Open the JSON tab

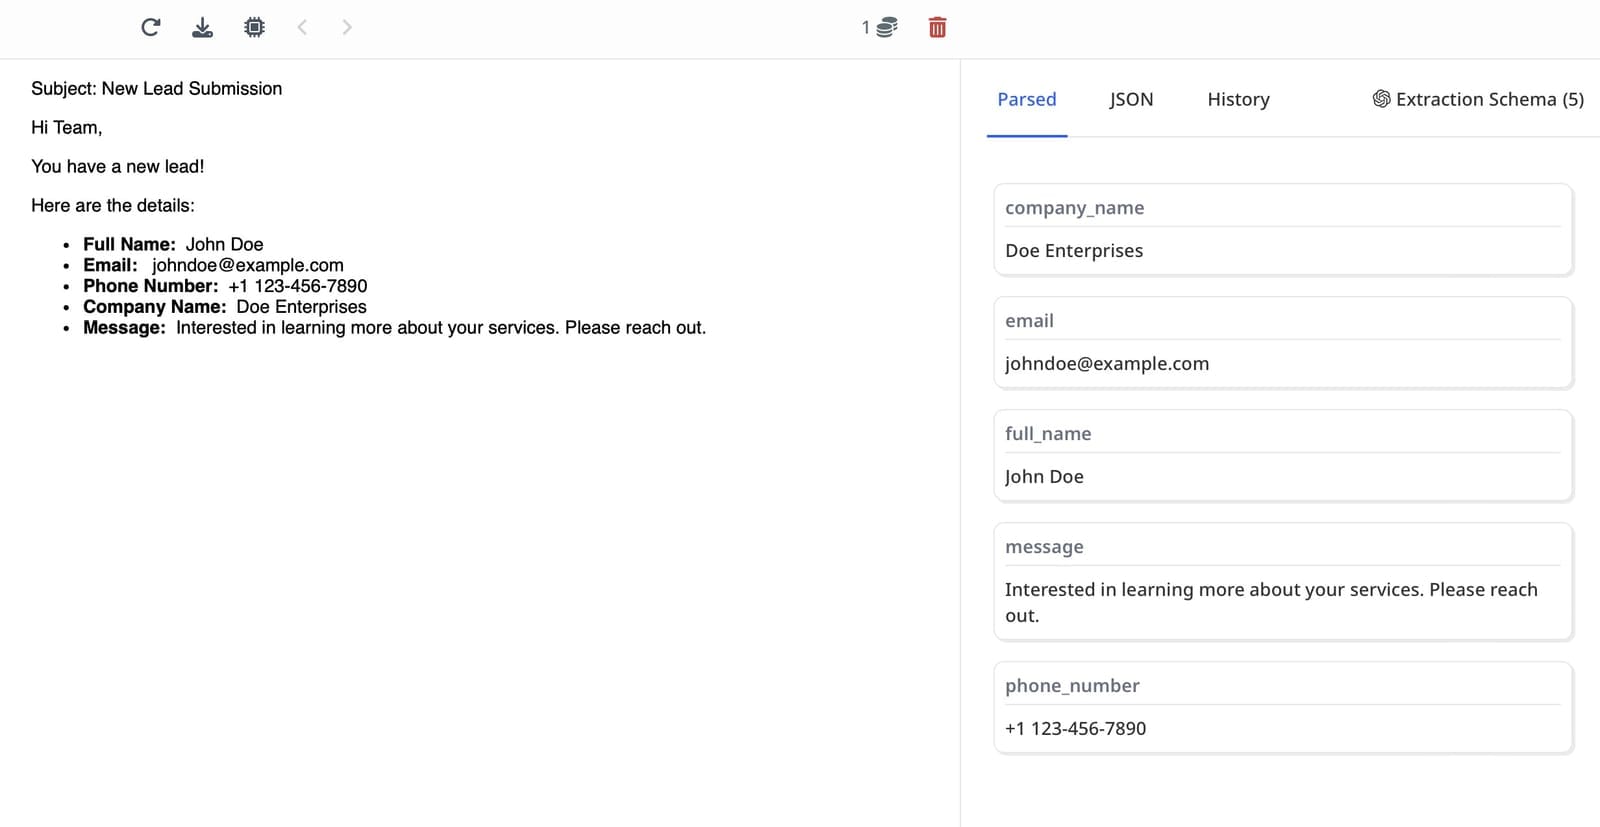point(1131,99)
